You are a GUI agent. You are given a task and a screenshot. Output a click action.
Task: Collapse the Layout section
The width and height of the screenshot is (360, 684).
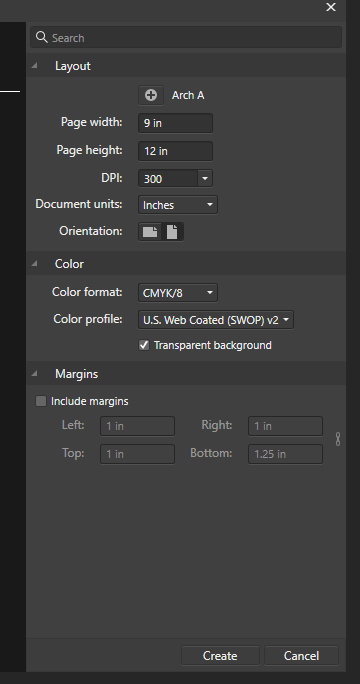coord(34,66)
